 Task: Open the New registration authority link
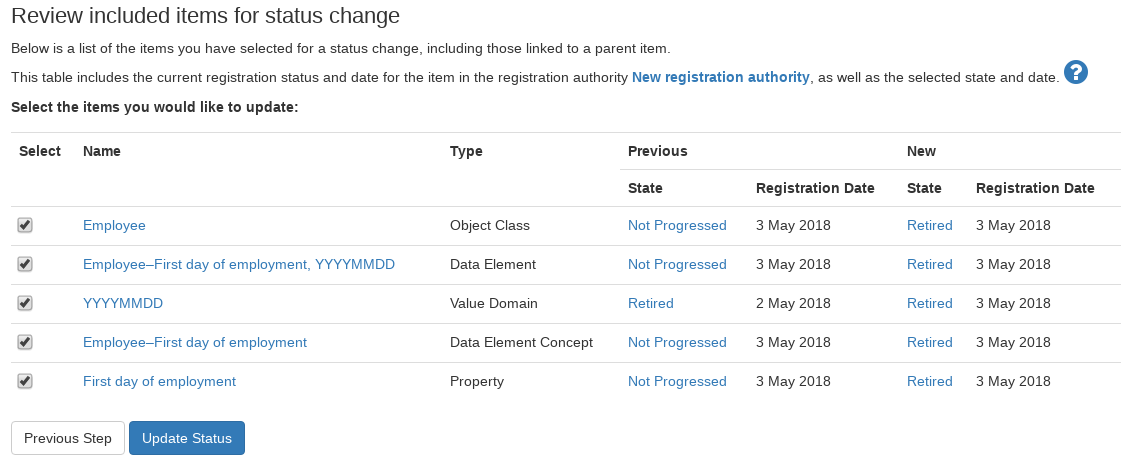click(x=720, y=77)
